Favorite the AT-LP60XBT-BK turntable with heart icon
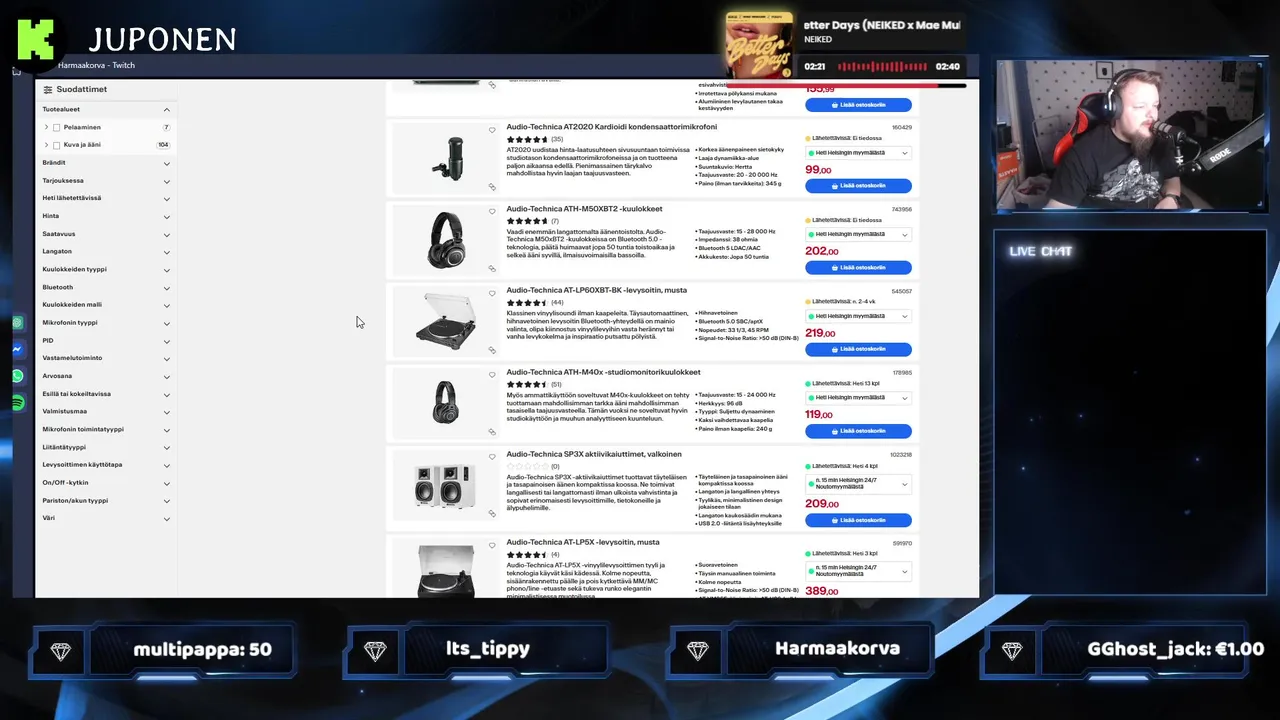 pyautogui.click(x=492, y=294)
